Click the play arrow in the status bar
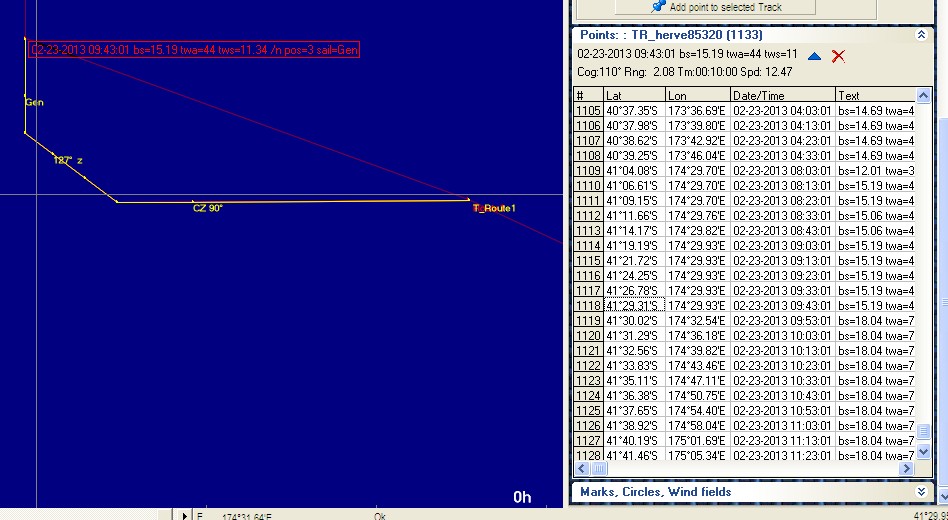The image size is (948, 520). click(184, 515)
